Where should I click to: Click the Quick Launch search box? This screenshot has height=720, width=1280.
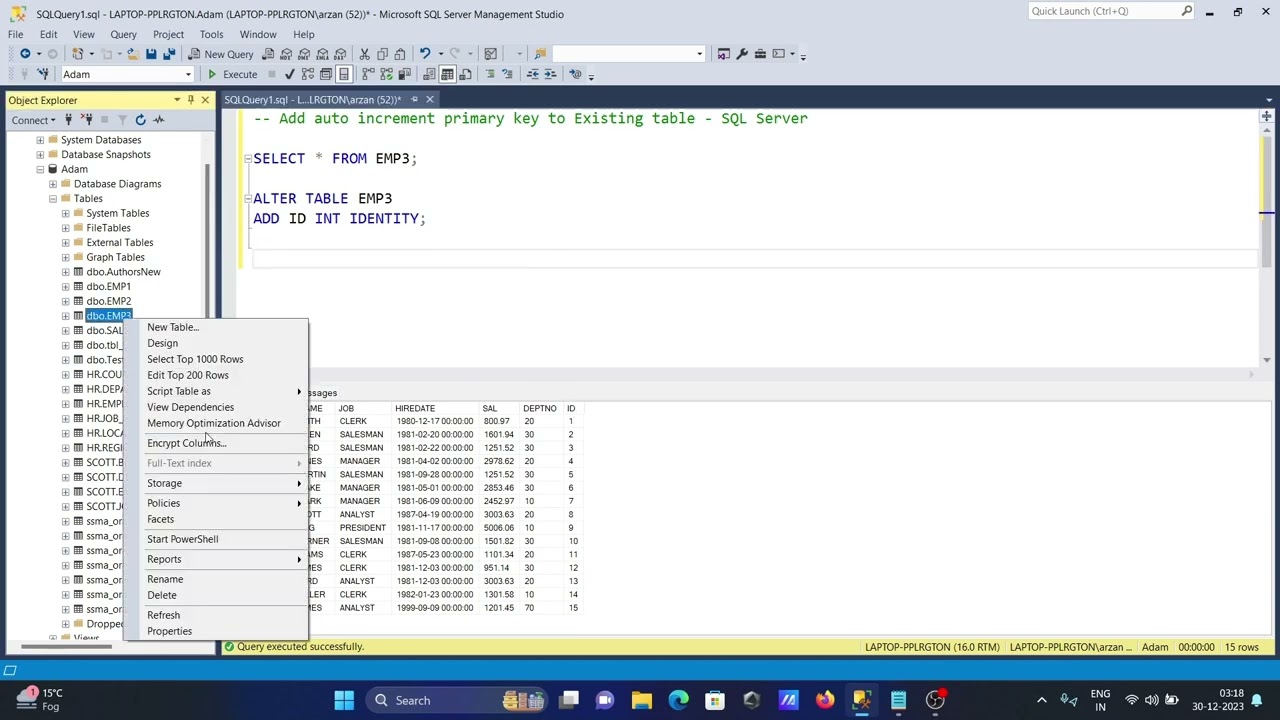coord(1110,11)
